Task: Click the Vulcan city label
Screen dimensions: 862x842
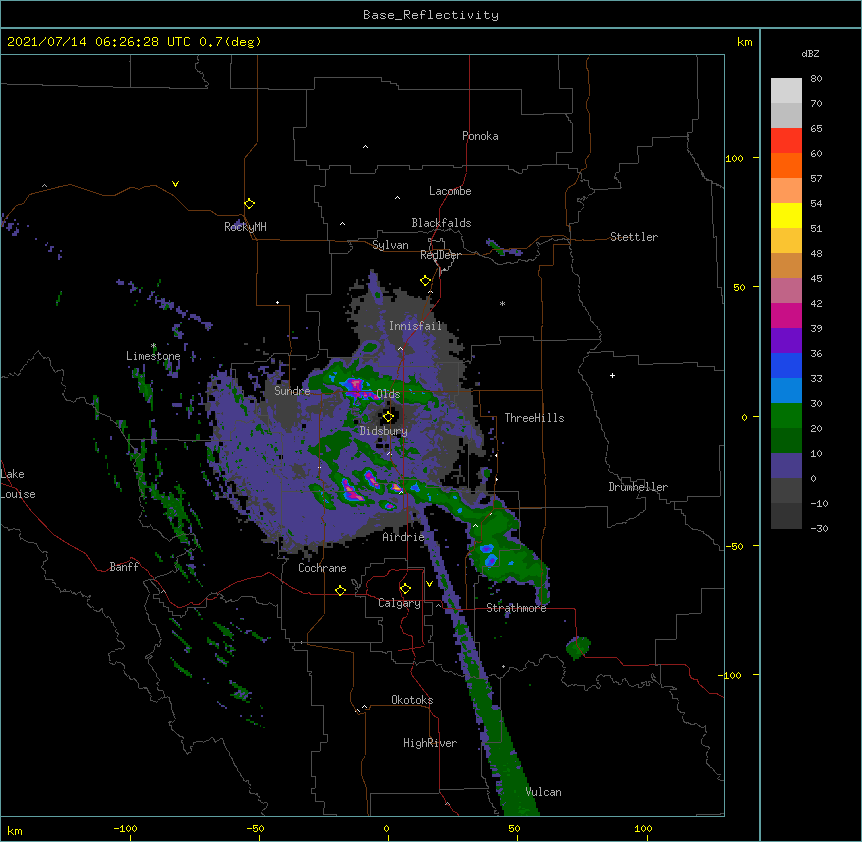Action: coord(543,792)
